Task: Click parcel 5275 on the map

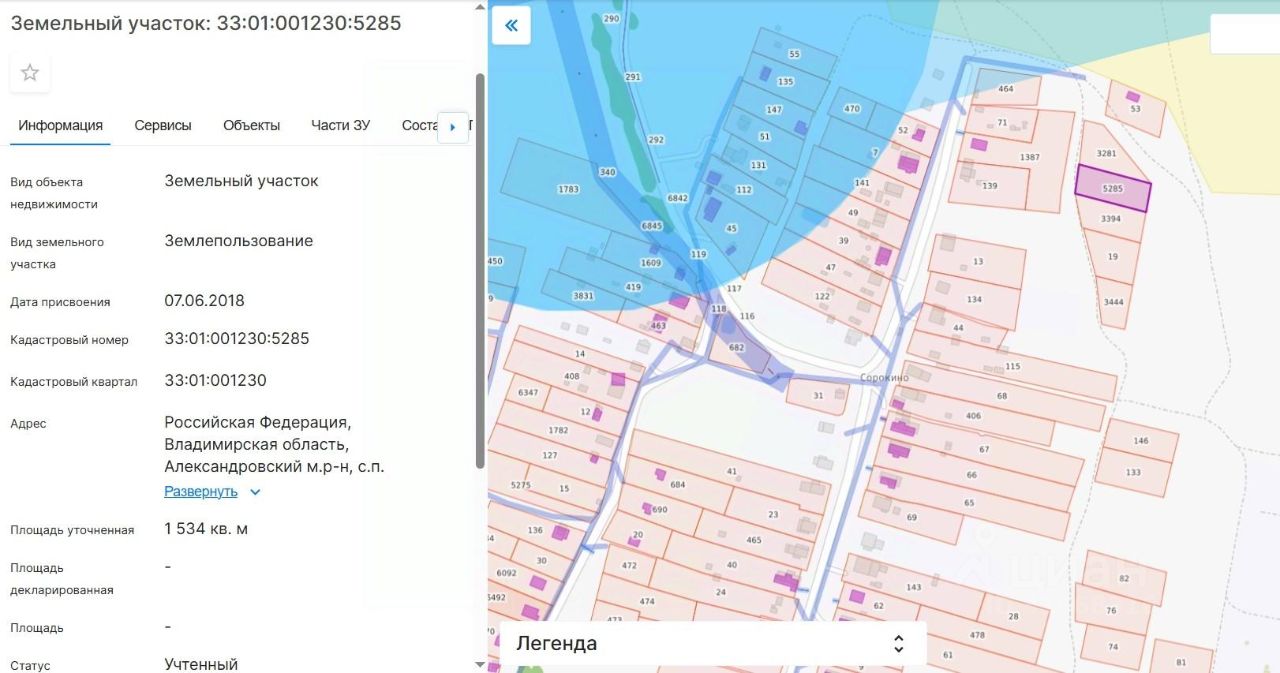Action: [521, 484]
